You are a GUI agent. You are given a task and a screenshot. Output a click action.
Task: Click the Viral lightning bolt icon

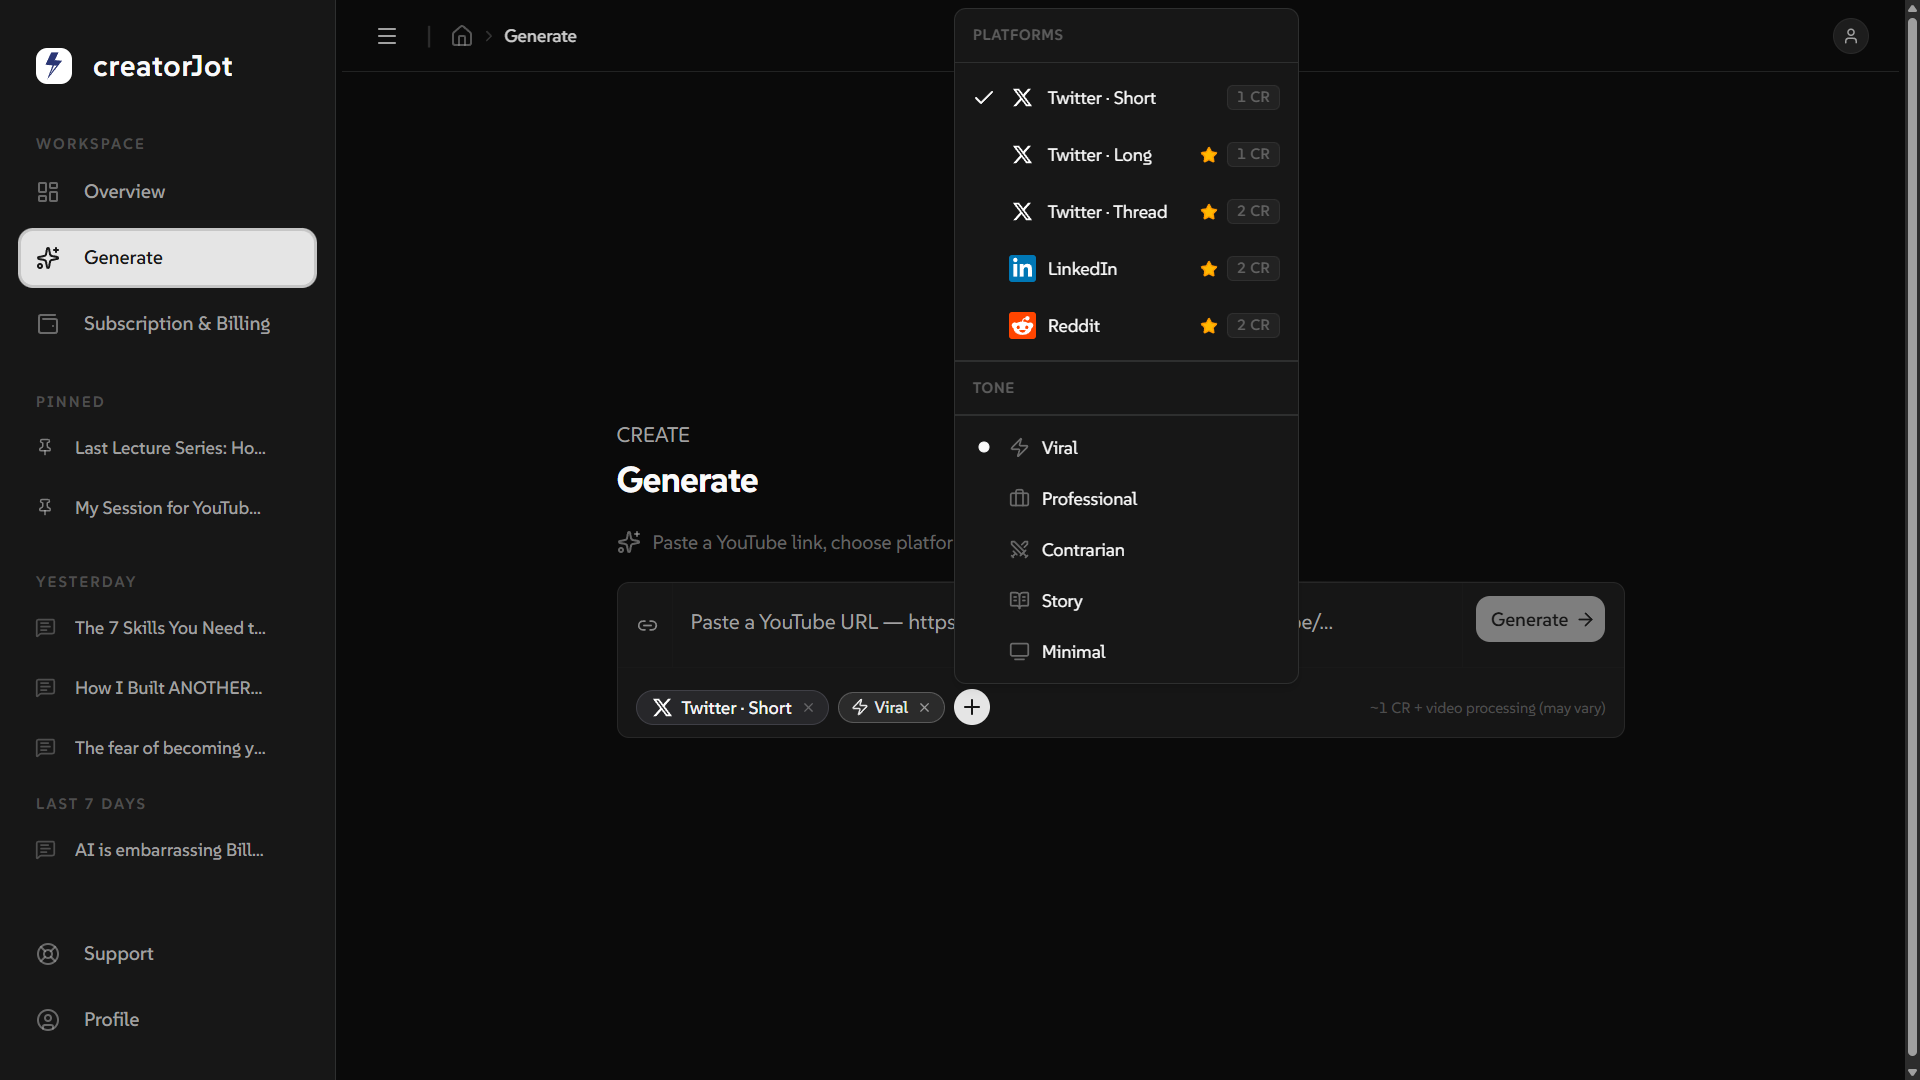point(1018,447)
